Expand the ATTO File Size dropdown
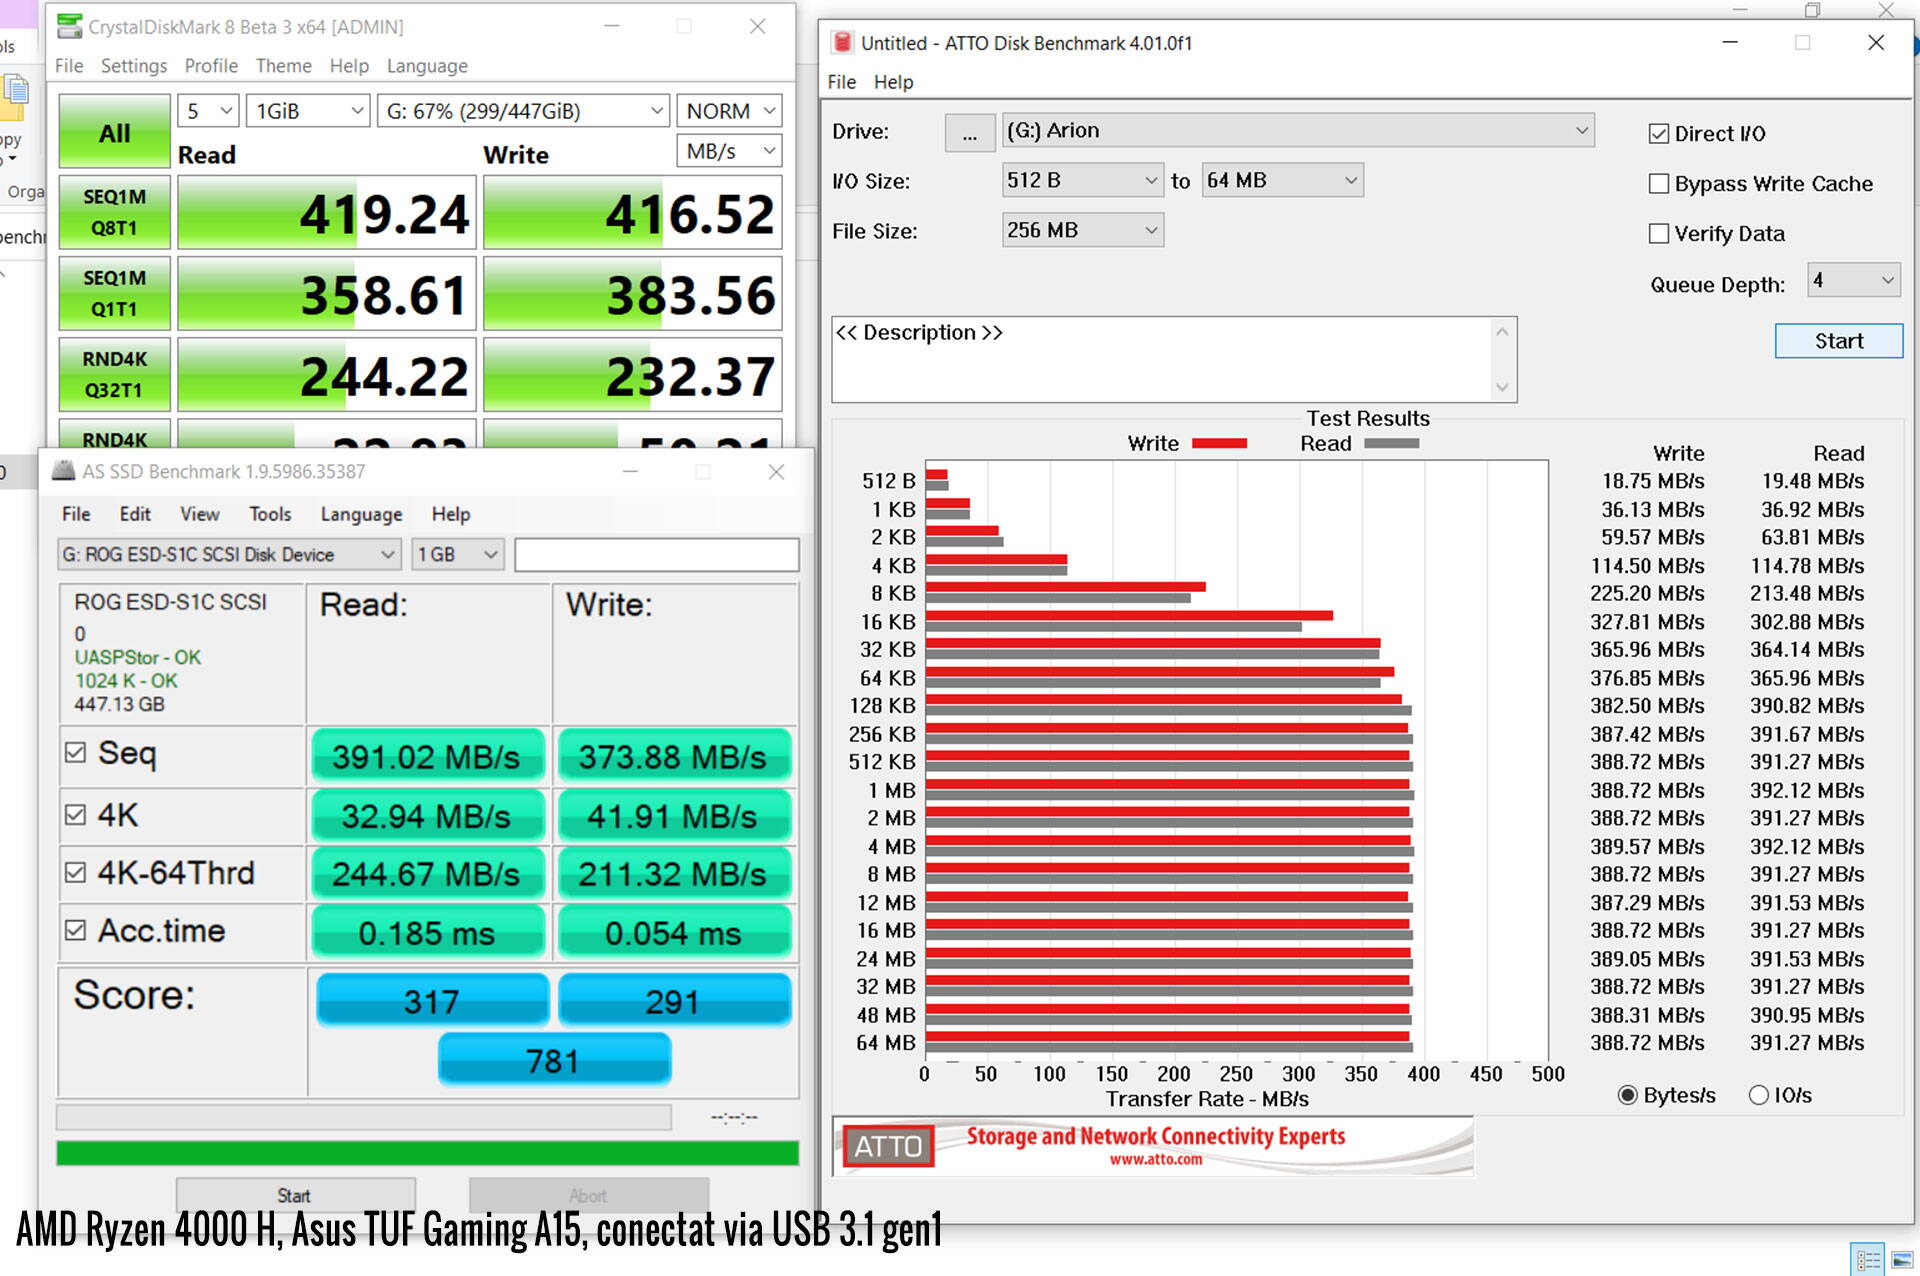1920x1276 pixels. point(1082,231)
